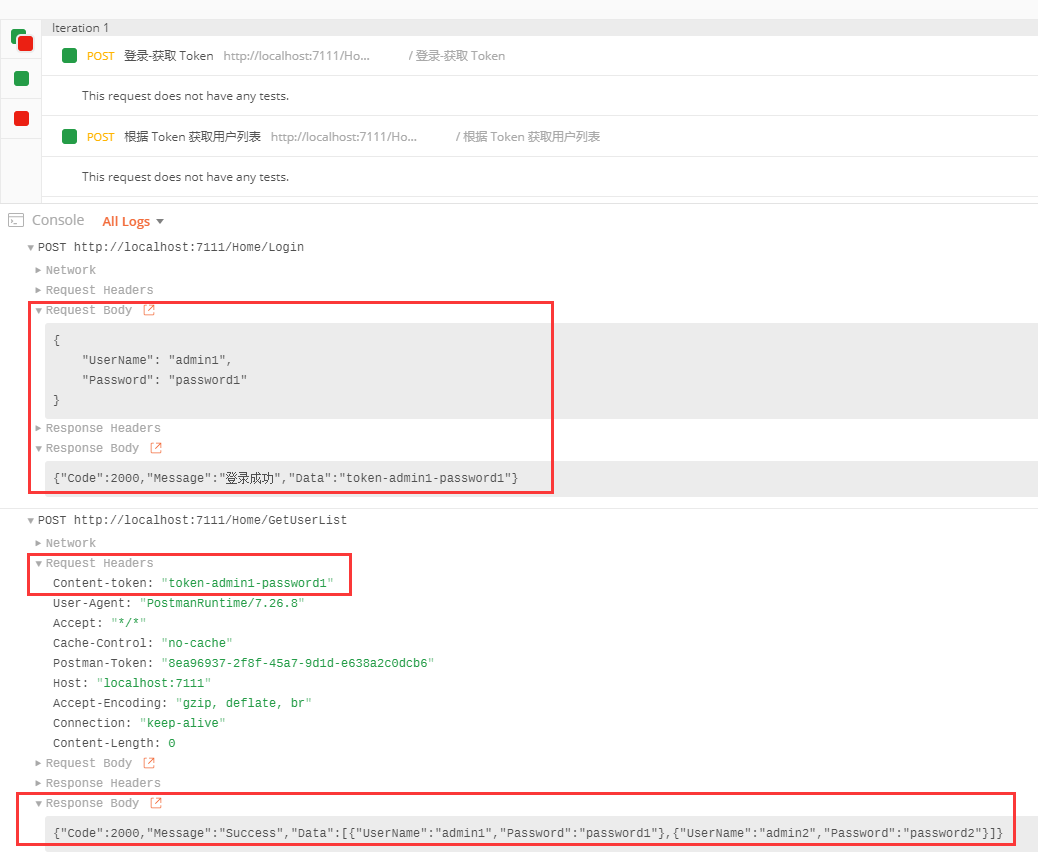
Task: Click the Console panel icon
Action: tap(15, 220)
